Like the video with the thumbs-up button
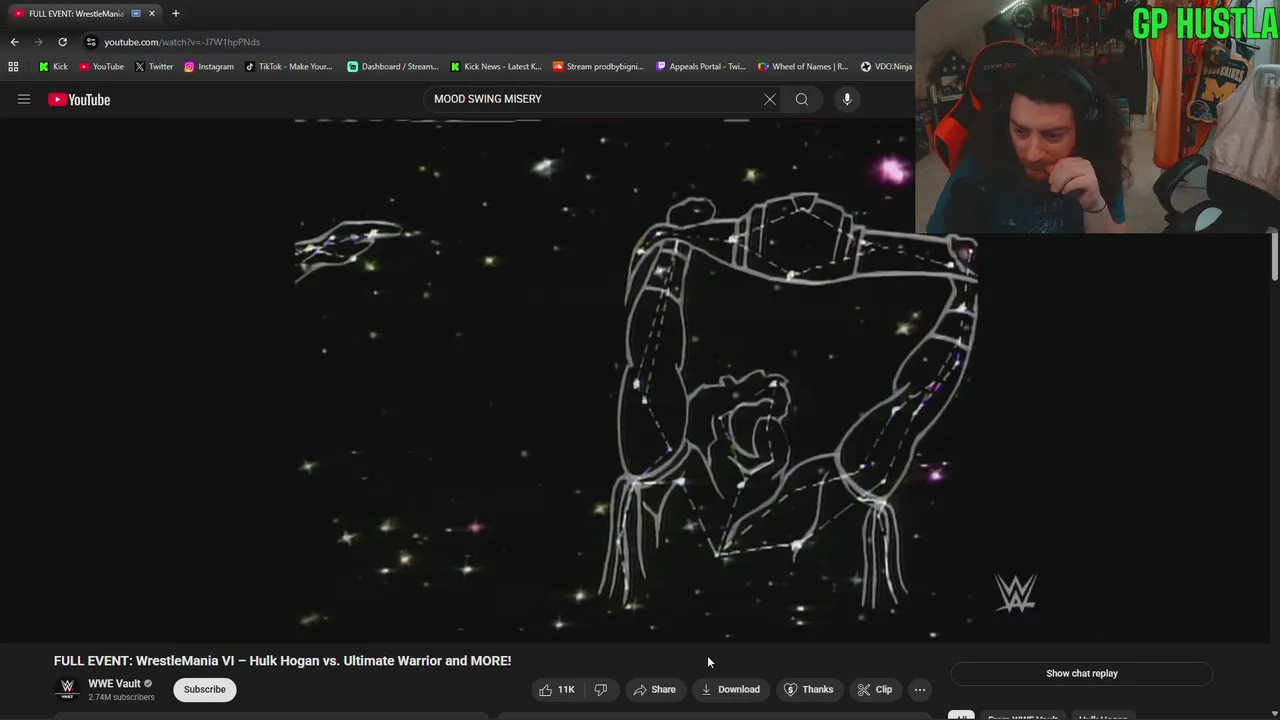1280x720 pixels. point(556,689)
